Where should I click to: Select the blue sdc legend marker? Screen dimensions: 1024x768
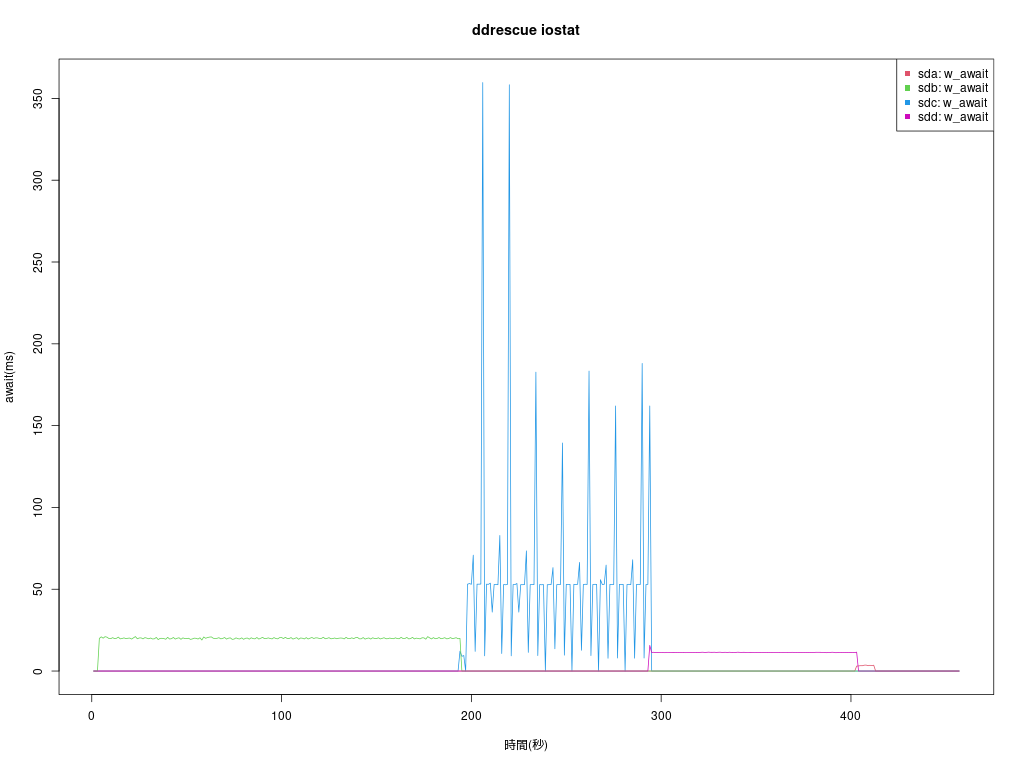[908, 103]
